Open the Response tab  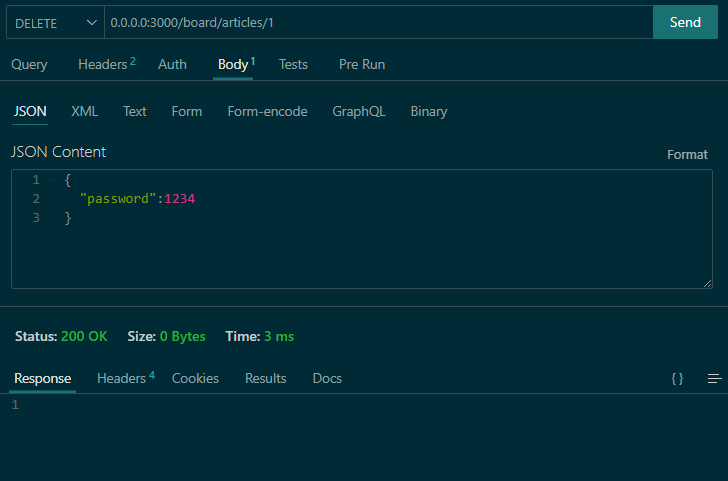point(42,378)
